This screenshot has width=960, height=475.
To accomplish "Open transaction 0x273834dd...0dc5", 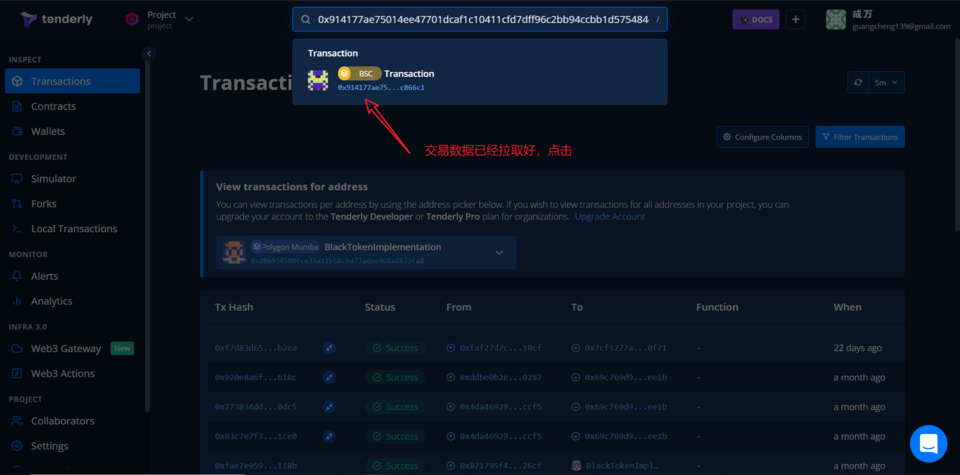I will (x=255, y=406).
